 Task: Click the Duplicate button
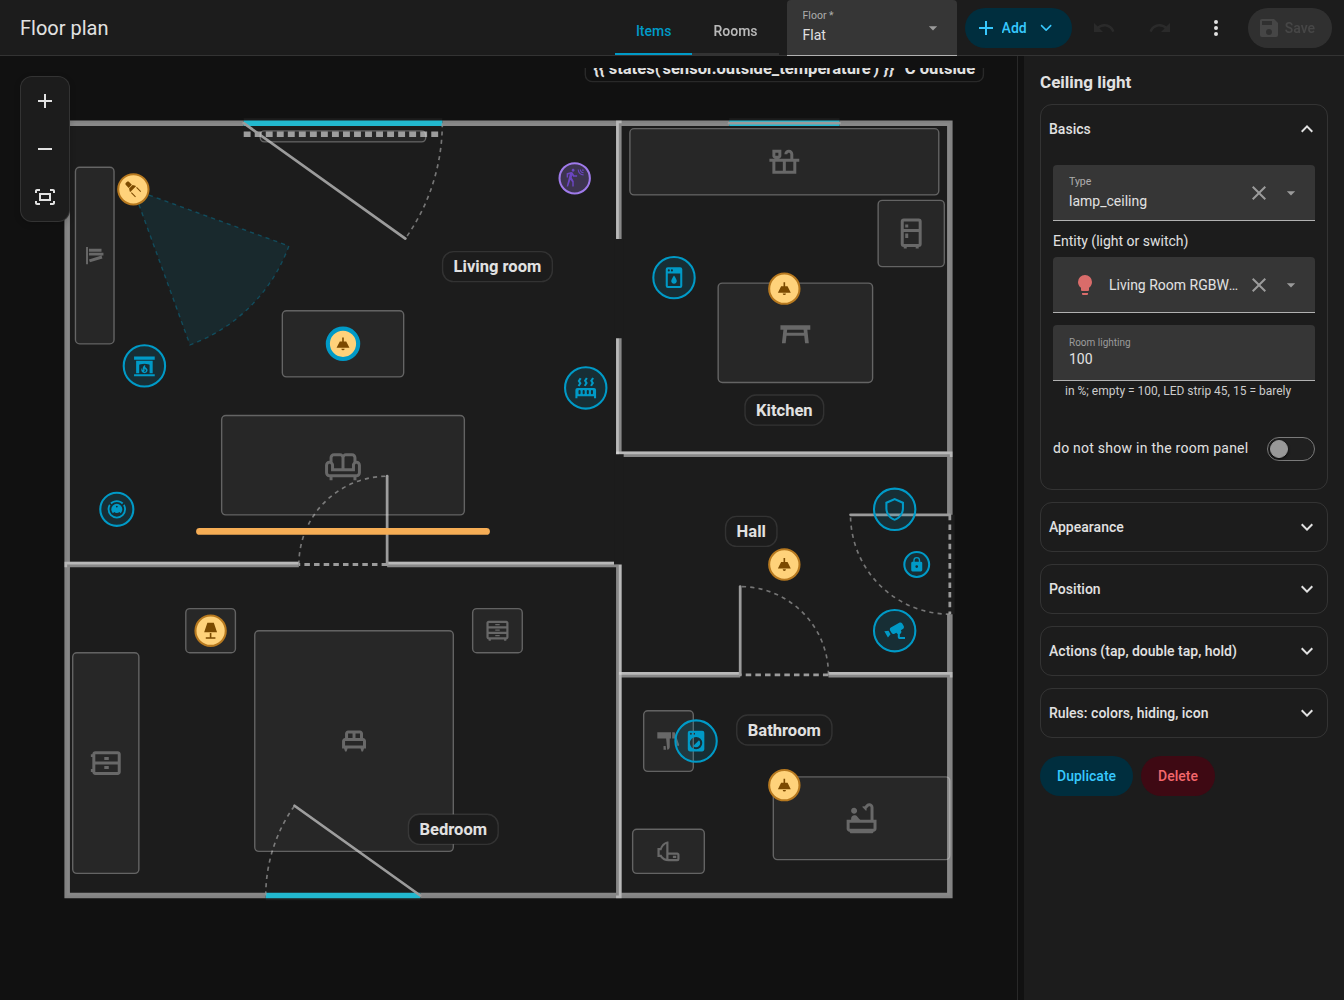click(x=1086, y=776)
